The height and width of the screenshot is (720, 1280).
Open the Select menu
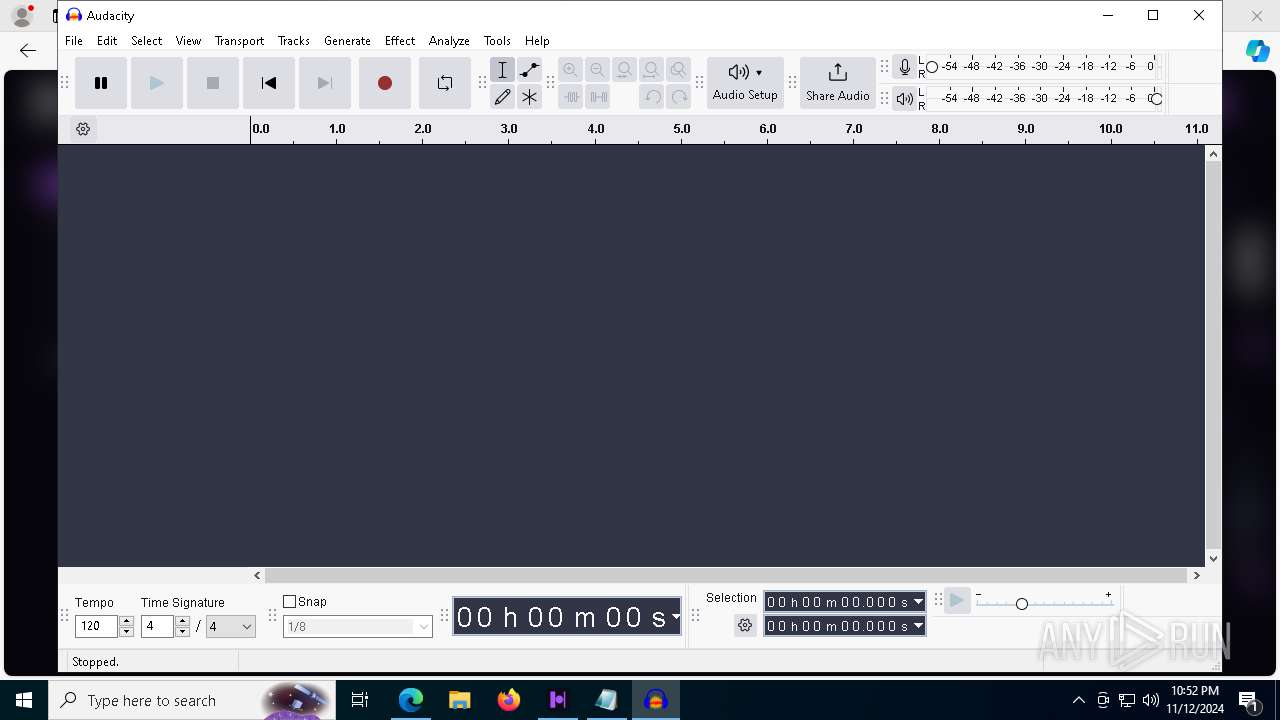(146, 41)
